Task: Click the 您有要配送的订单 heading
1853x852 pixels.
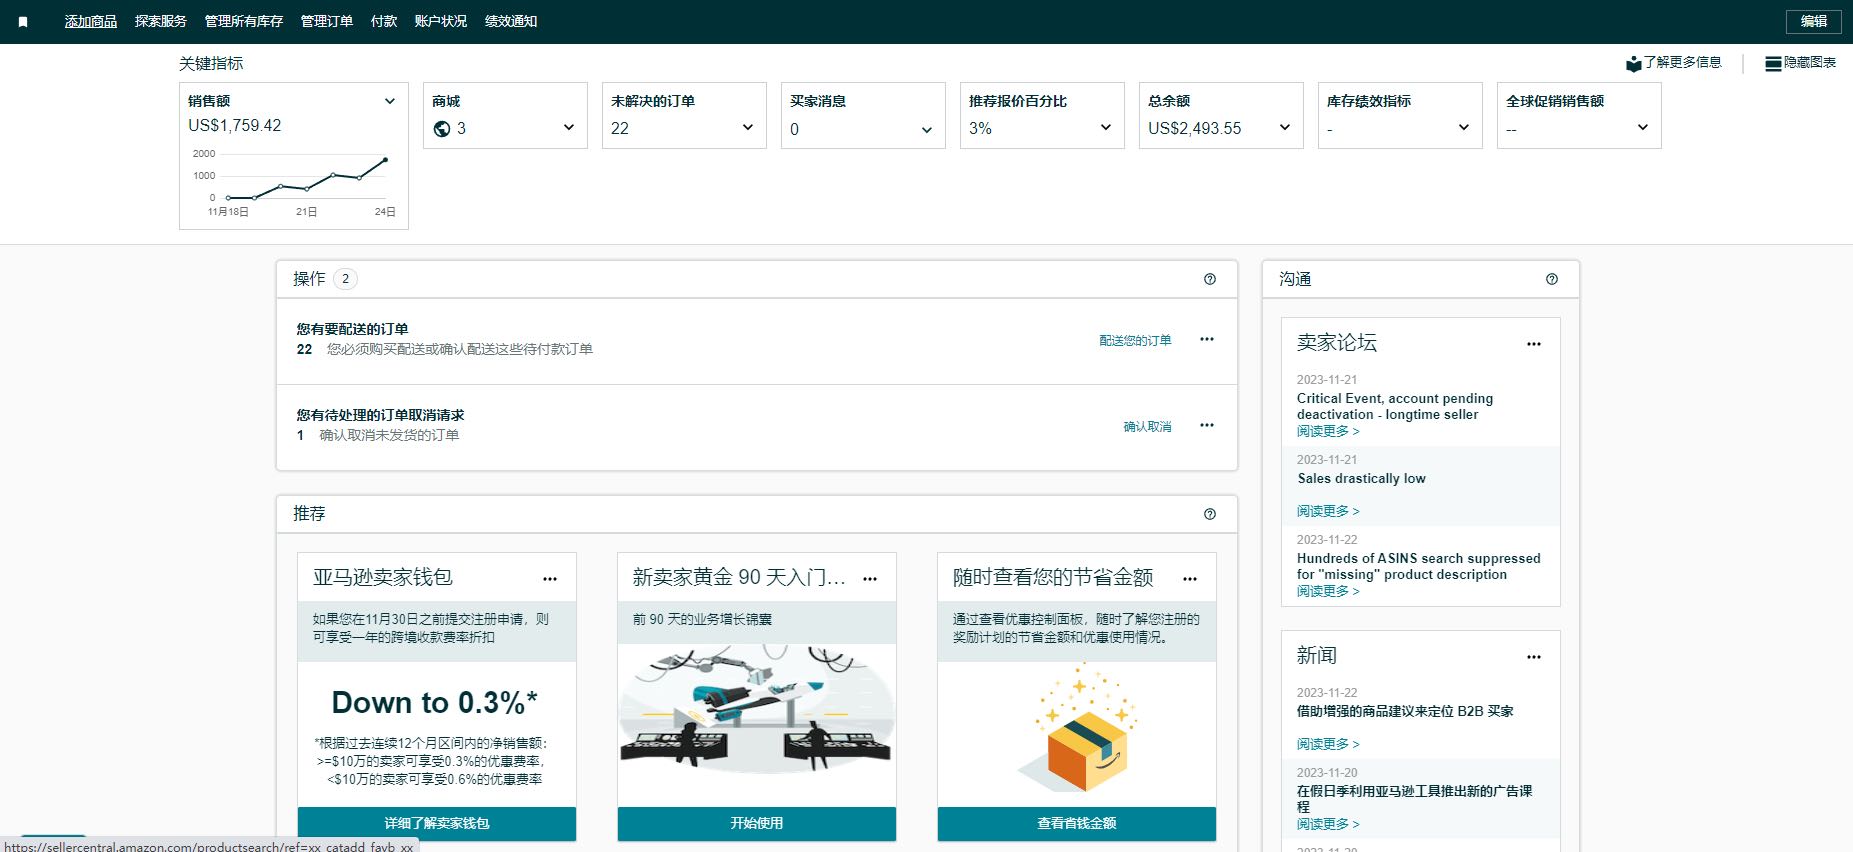Action: 352,329
